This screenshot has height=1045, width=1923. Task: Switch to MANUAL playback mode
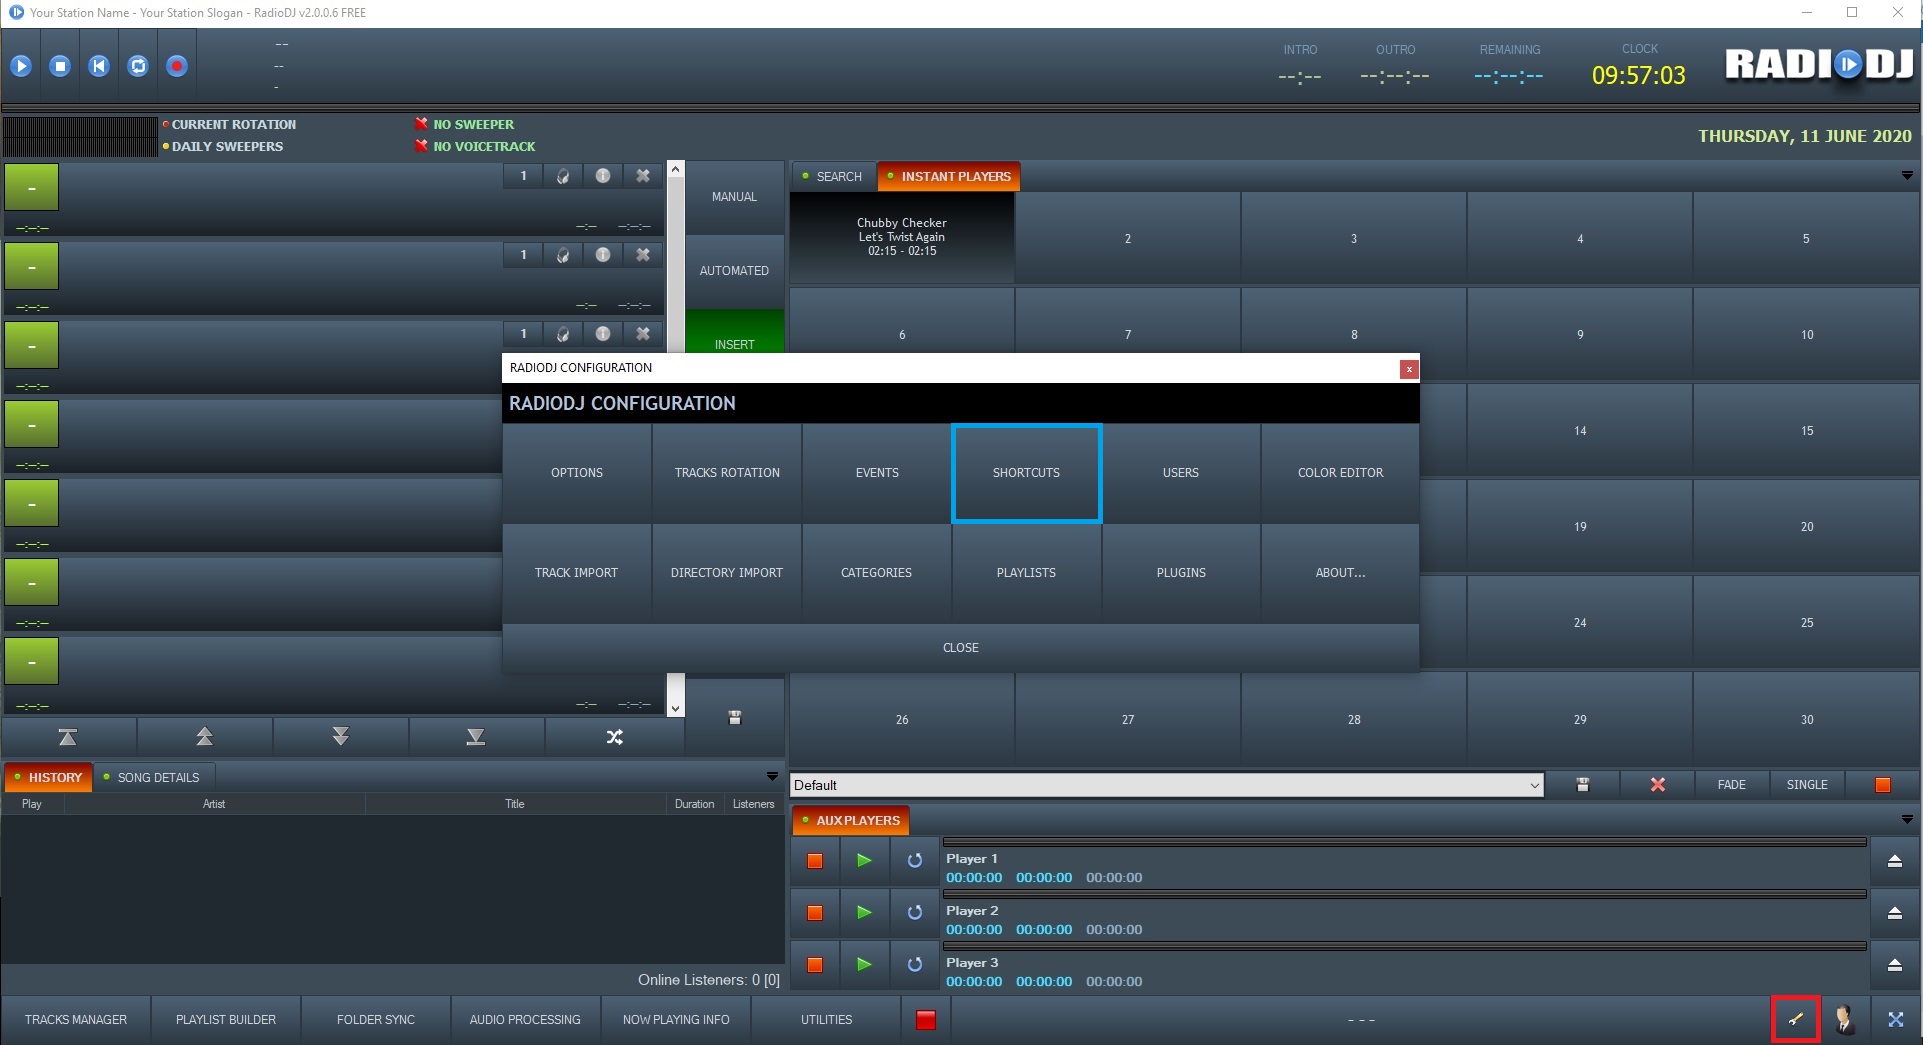[x=734, y=197]
